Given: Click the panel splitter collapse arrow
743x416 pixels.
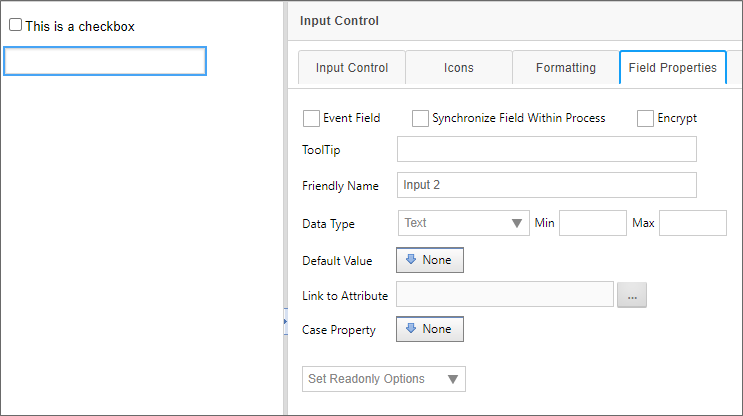Looking at the screenshot, I should pos(285,321).
